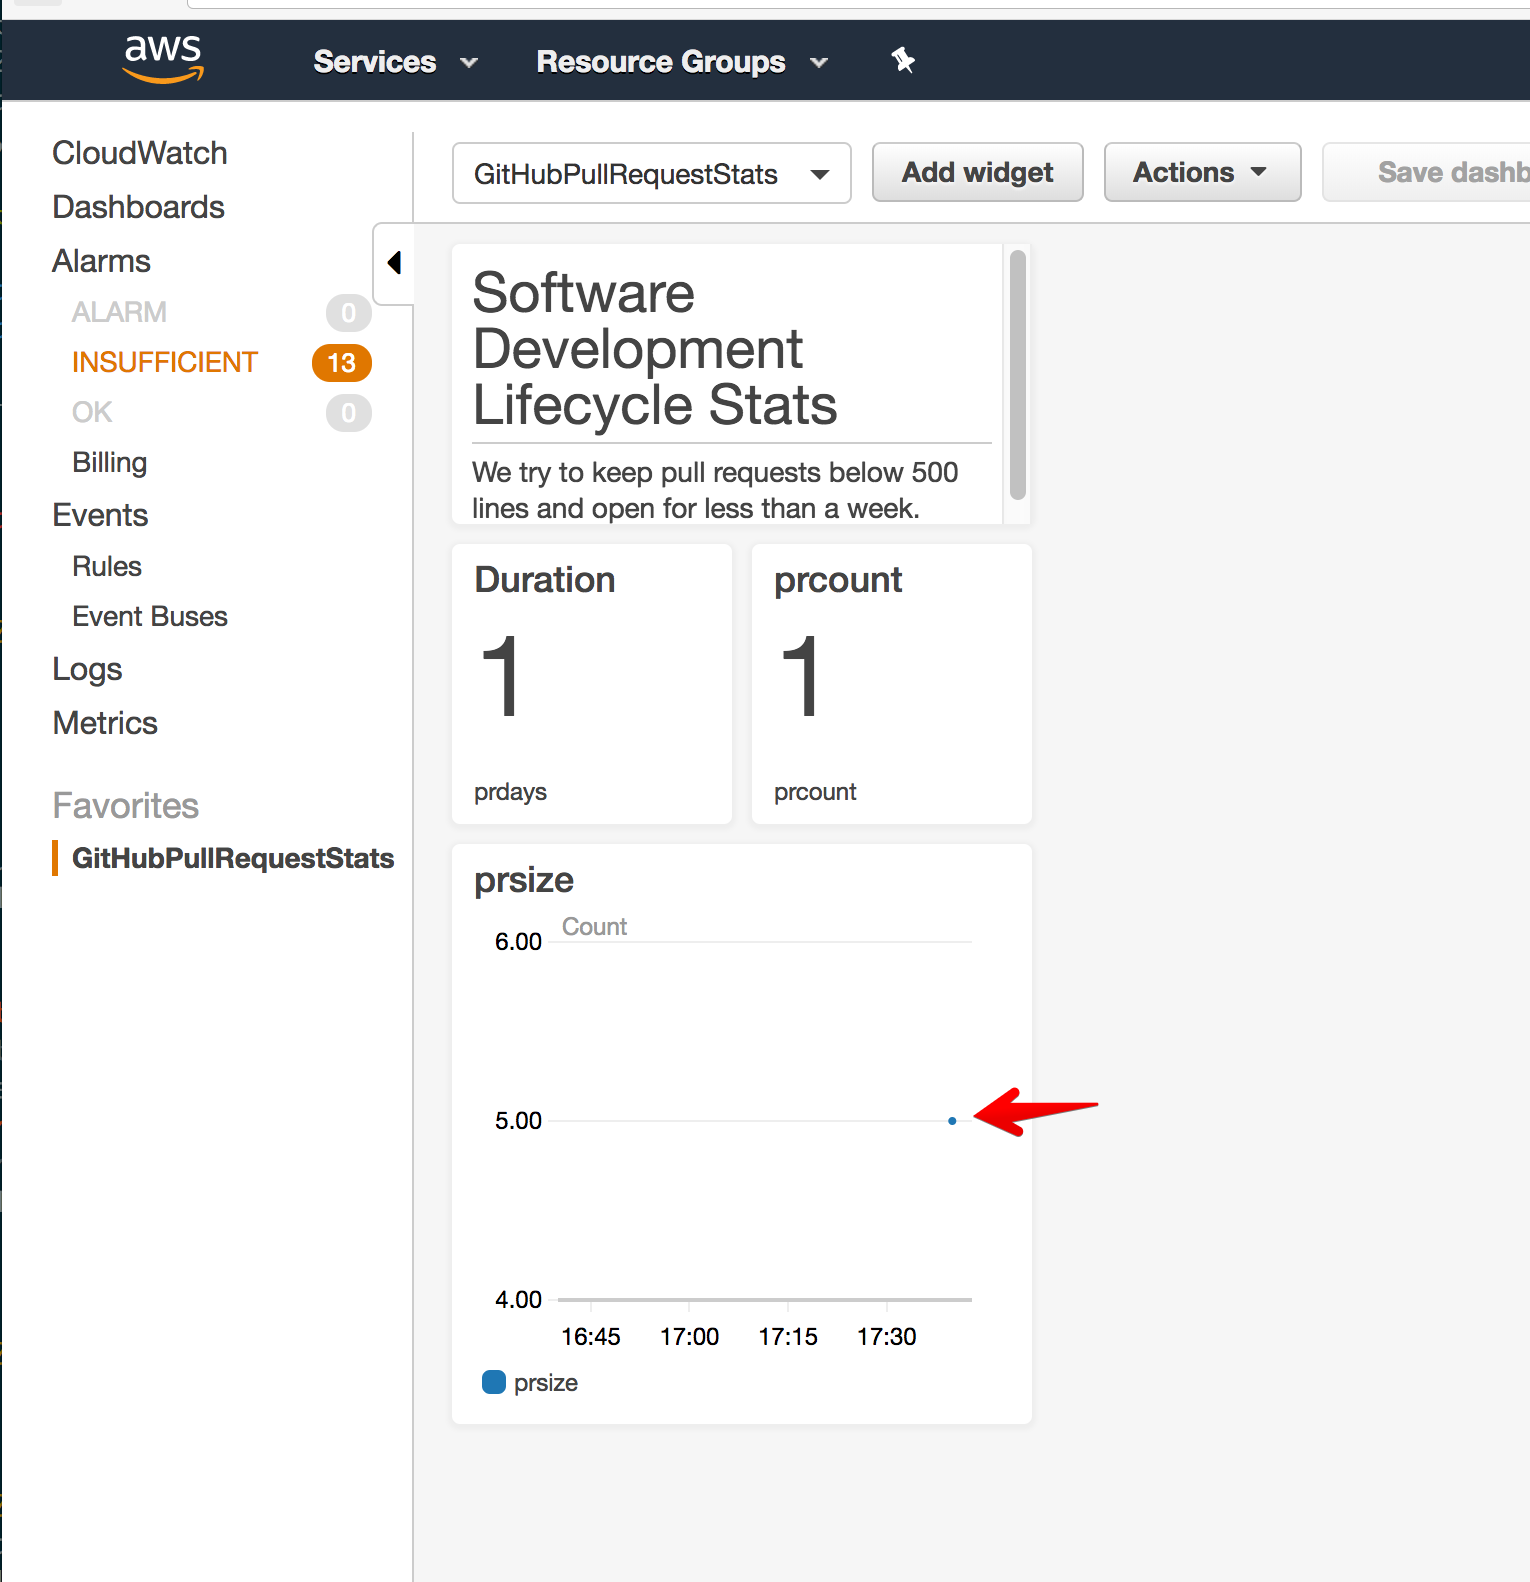Open Logs in the sidebar
The height and width of the screenshot is (1582, 1530).
(x=87, y=669)
